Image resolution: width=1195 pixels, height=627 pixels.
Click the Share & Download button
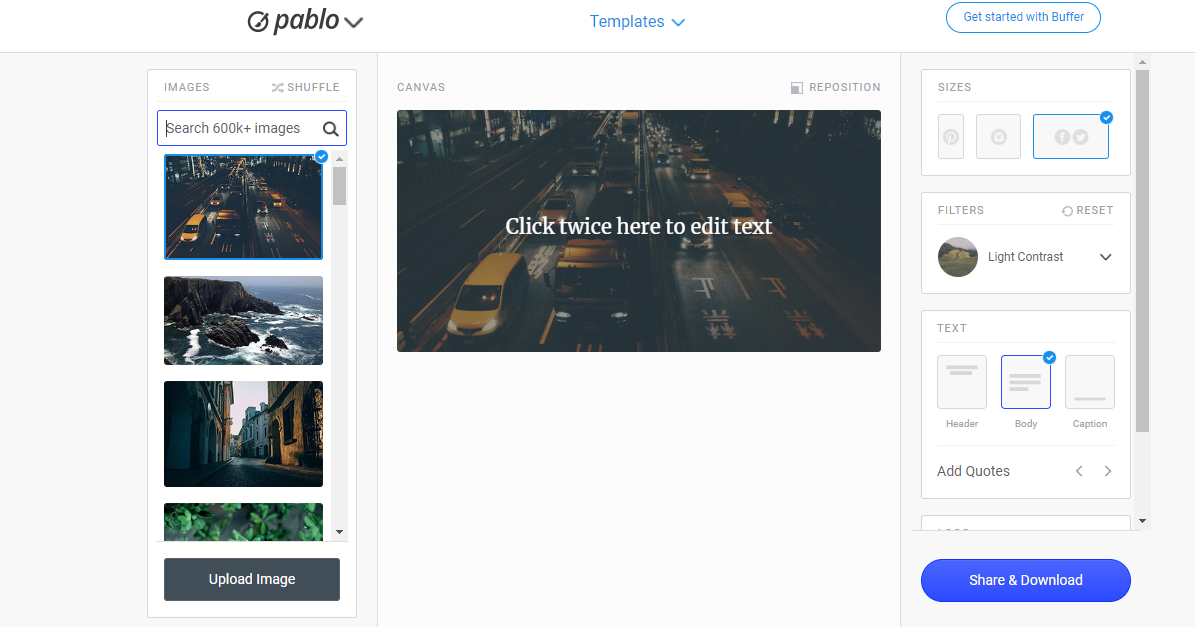point(1025,580)
